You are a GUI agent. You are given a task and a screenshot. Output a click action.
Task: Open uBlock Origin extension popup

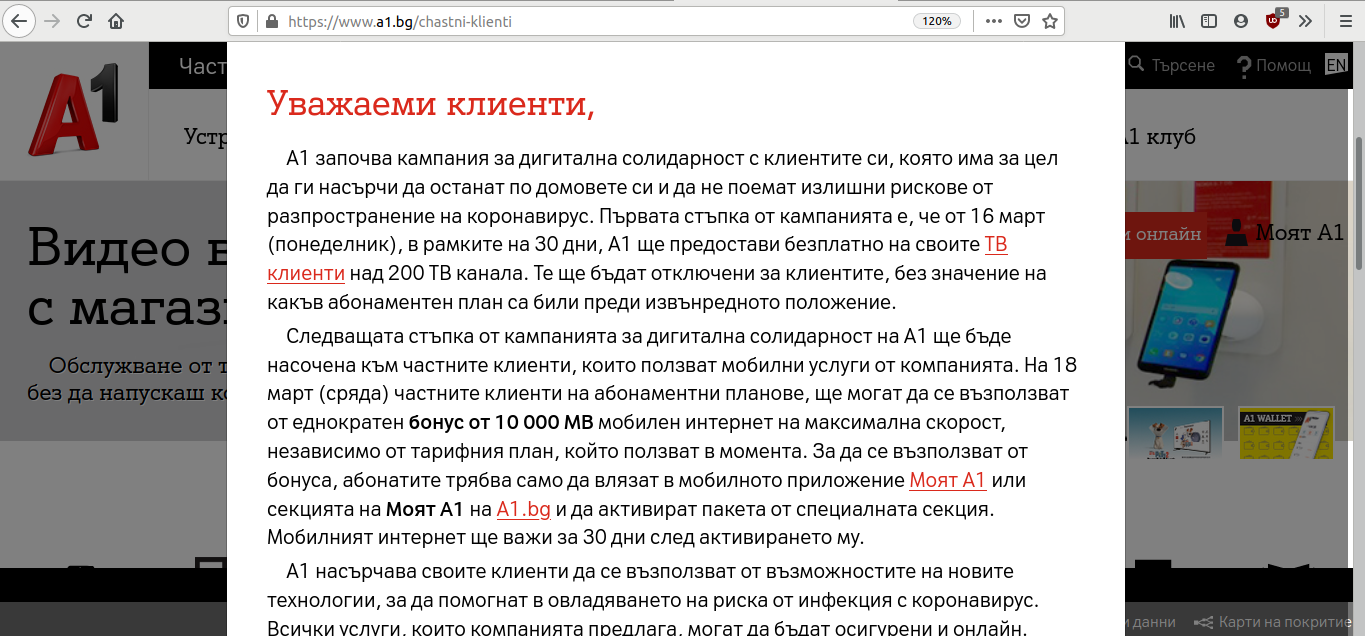coord(1275,20)
